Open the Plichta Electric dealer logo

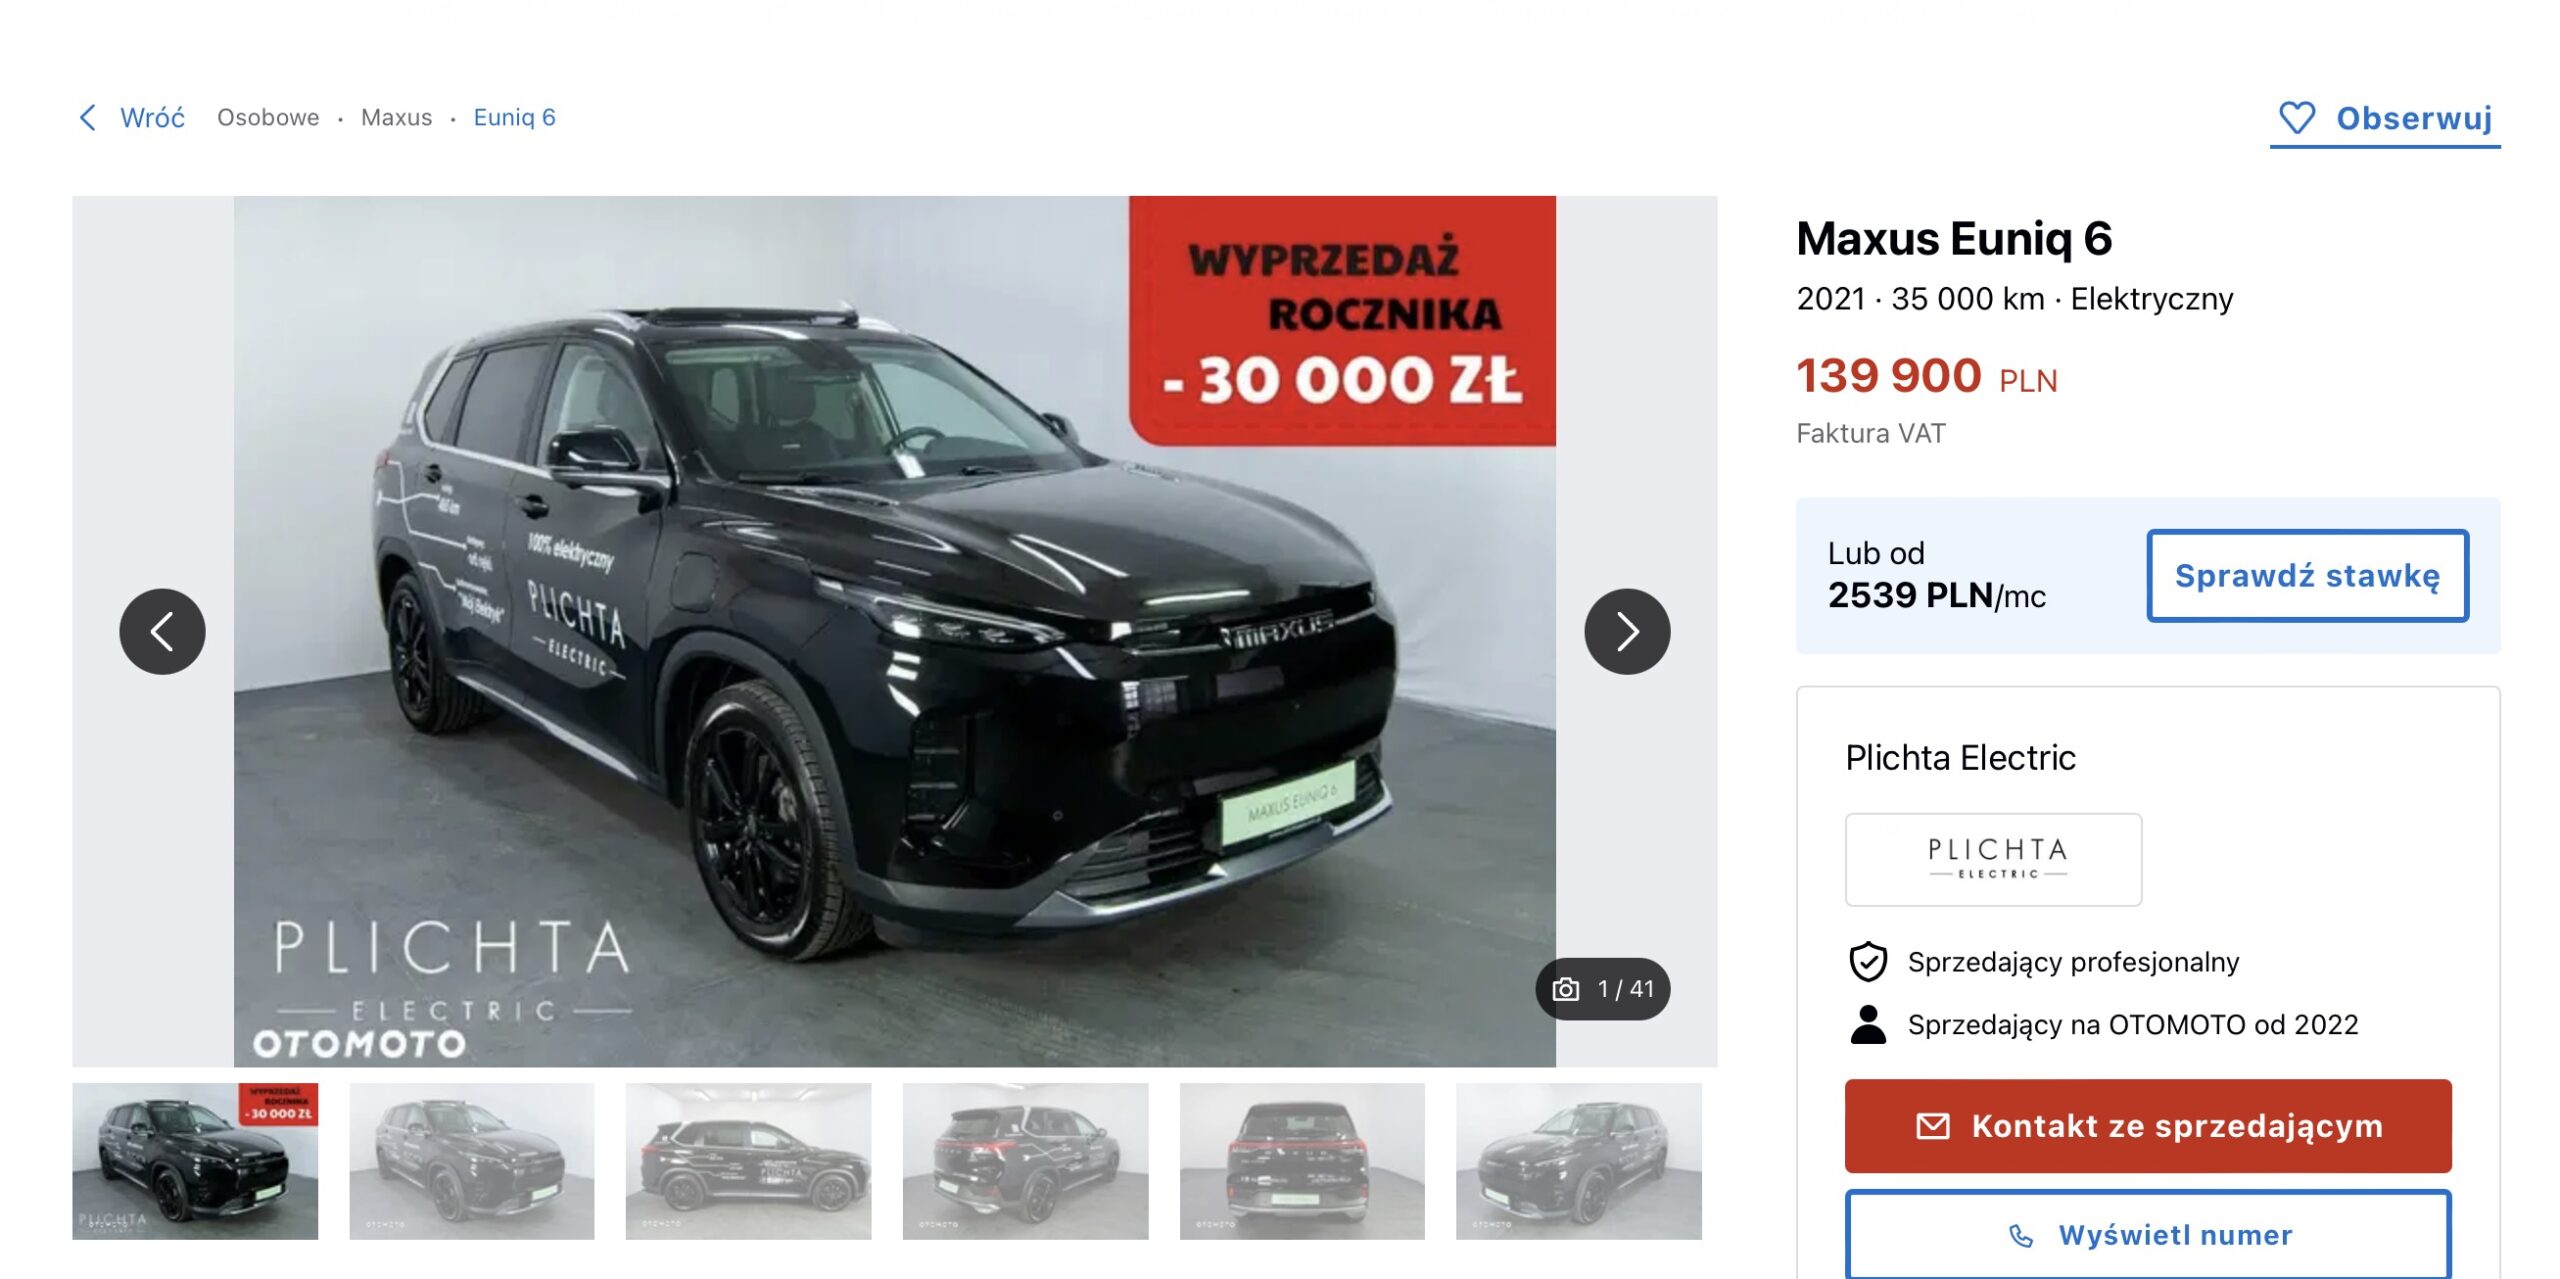tap(1993, 860)
